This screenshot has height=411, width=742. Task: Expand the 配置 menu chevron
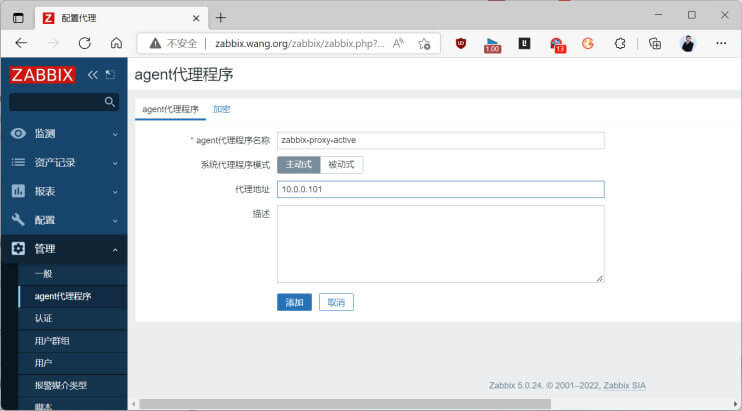[115, 221]
